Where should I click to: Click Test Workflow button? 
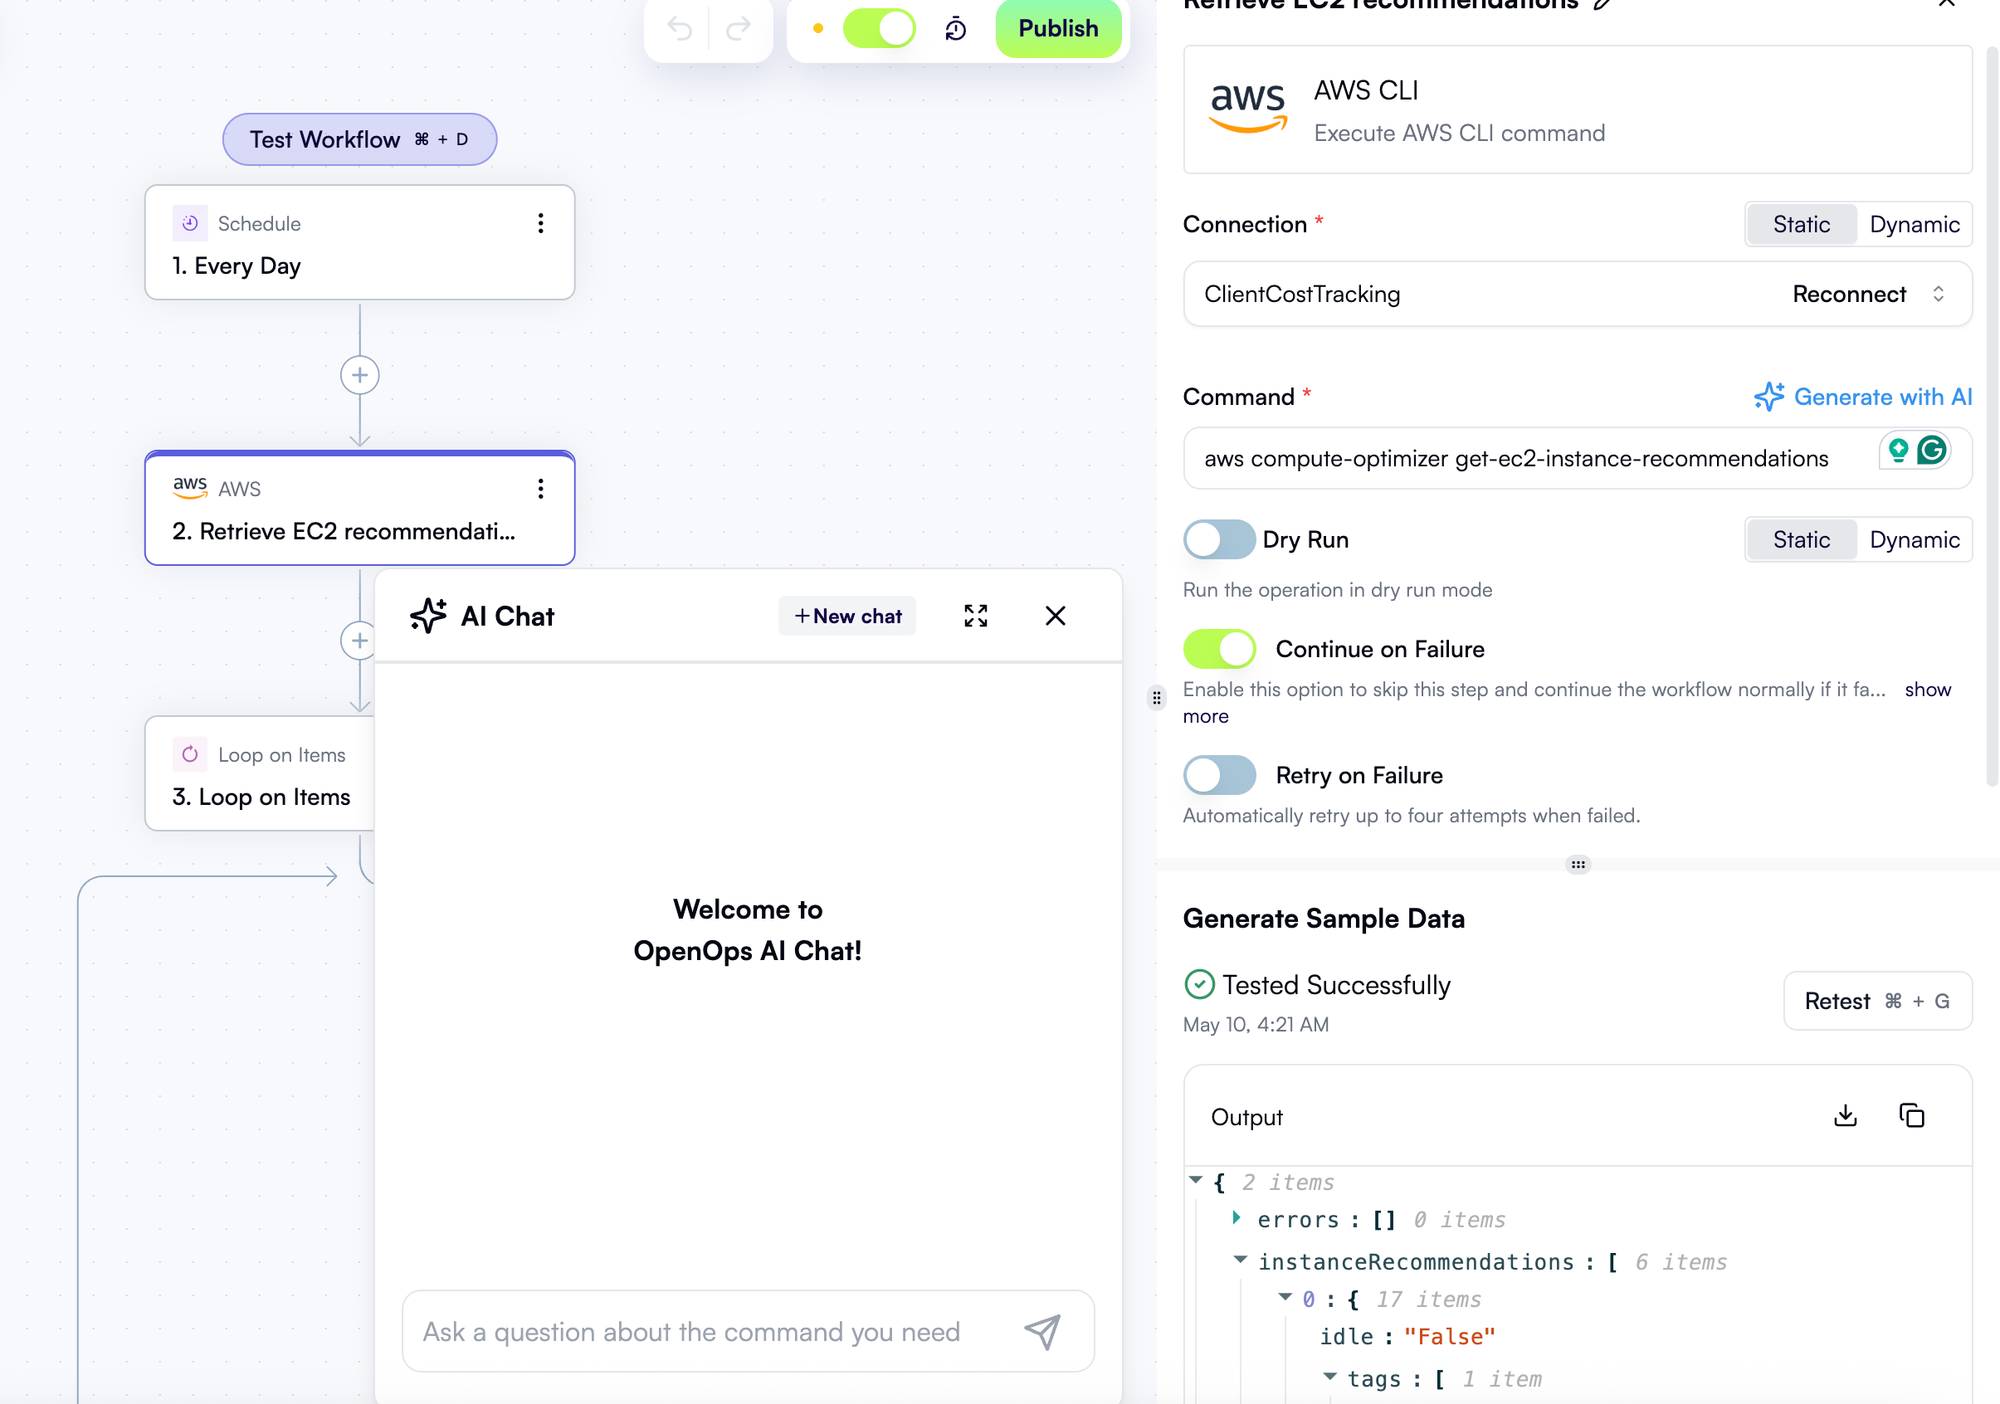(x=359, y=139)
